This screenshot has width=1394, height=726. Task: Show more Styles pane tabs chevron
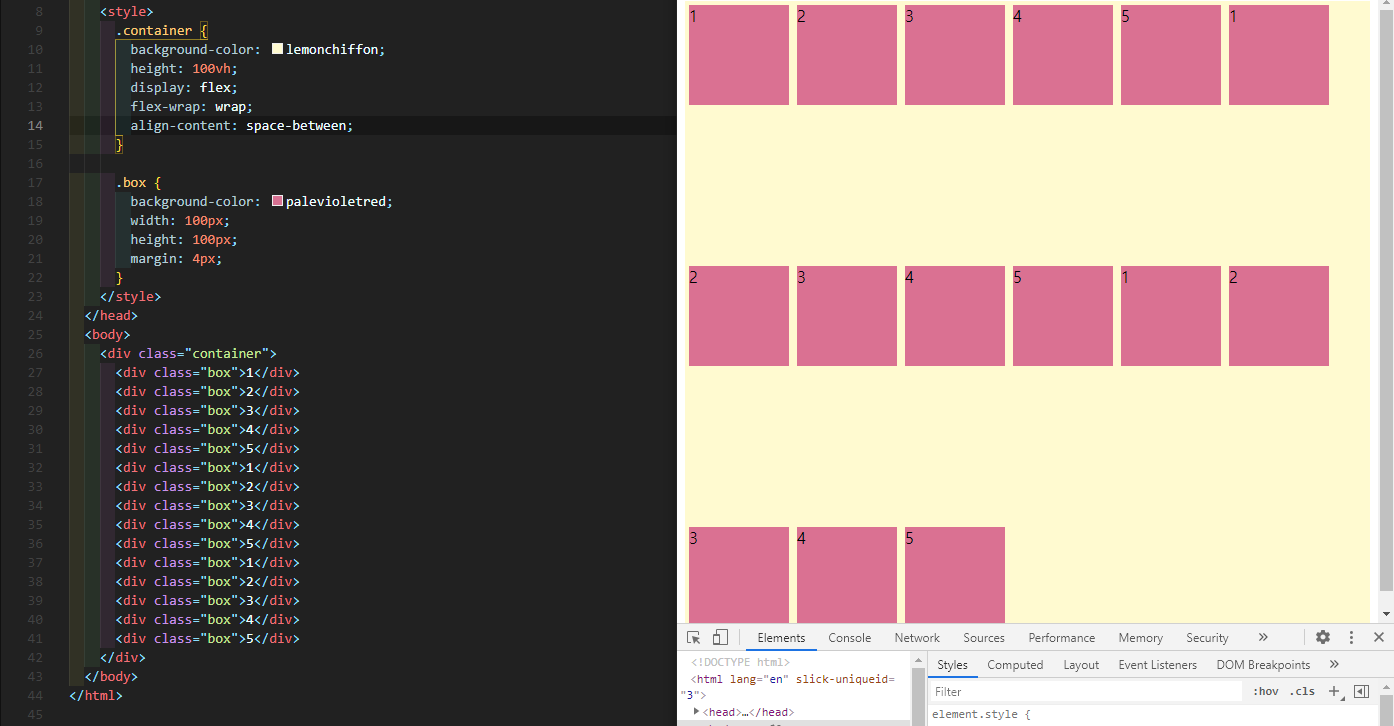coord(1334,664)
